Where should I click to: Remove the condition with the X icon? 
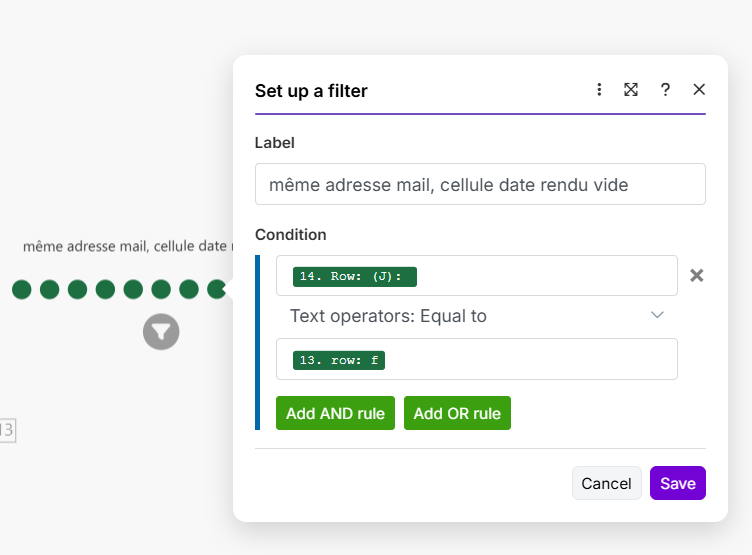(x=697, y=275)
